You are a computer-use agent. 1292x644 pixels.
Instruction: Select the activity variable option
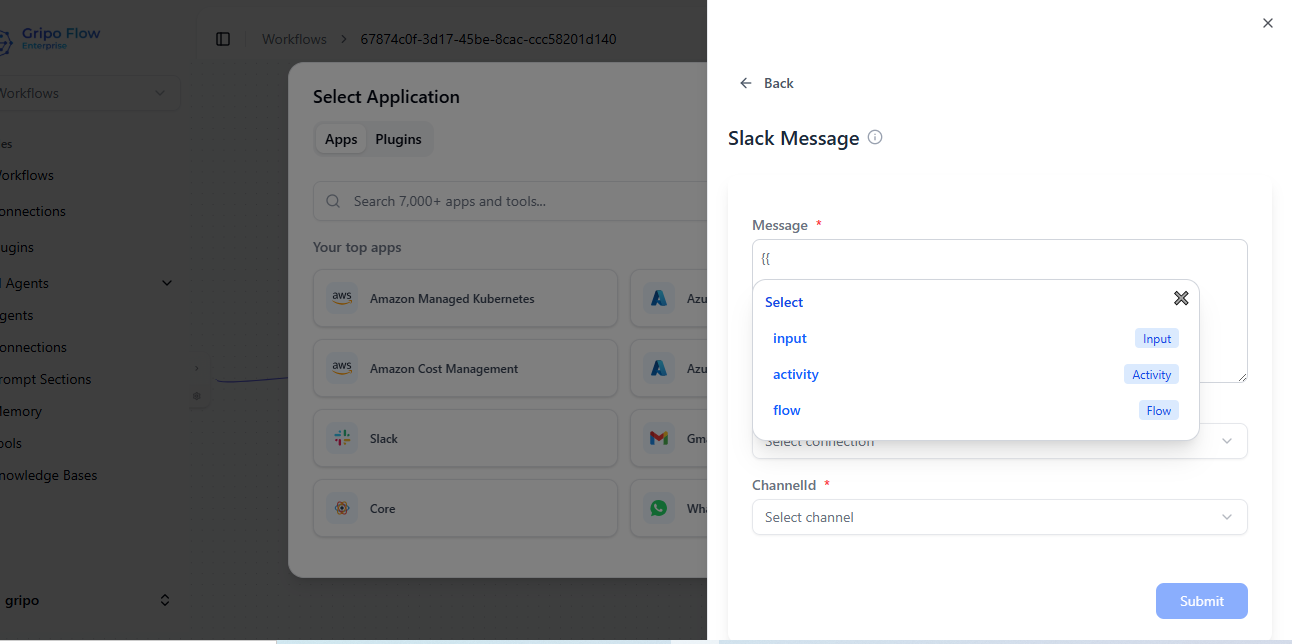pos(796,374)
